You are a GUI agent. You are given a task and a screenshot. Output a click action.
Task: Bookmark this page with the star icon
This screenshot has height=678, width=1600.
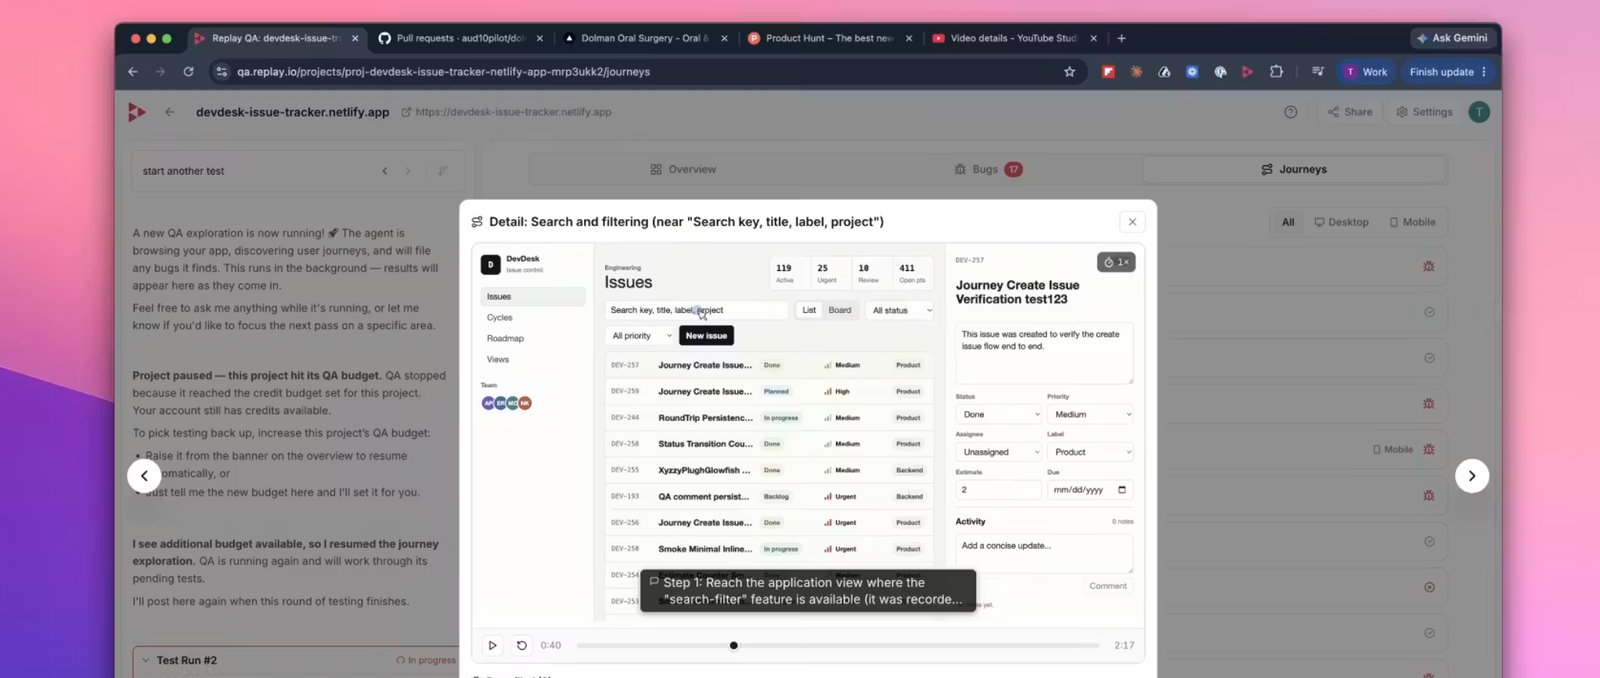(1070, 72)
